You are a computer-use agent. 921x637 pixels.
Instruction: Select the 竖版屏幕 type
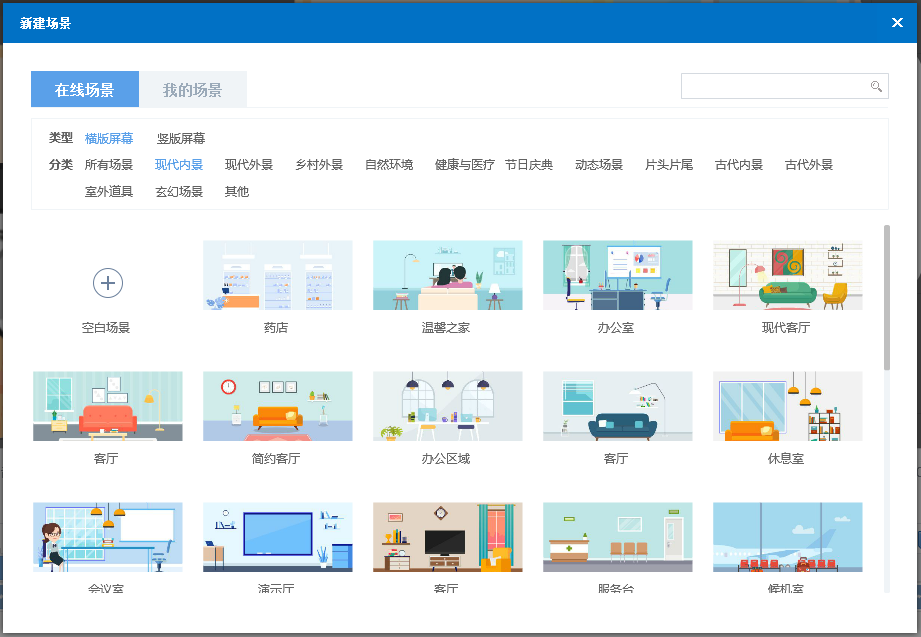click(x=181, y=139)
